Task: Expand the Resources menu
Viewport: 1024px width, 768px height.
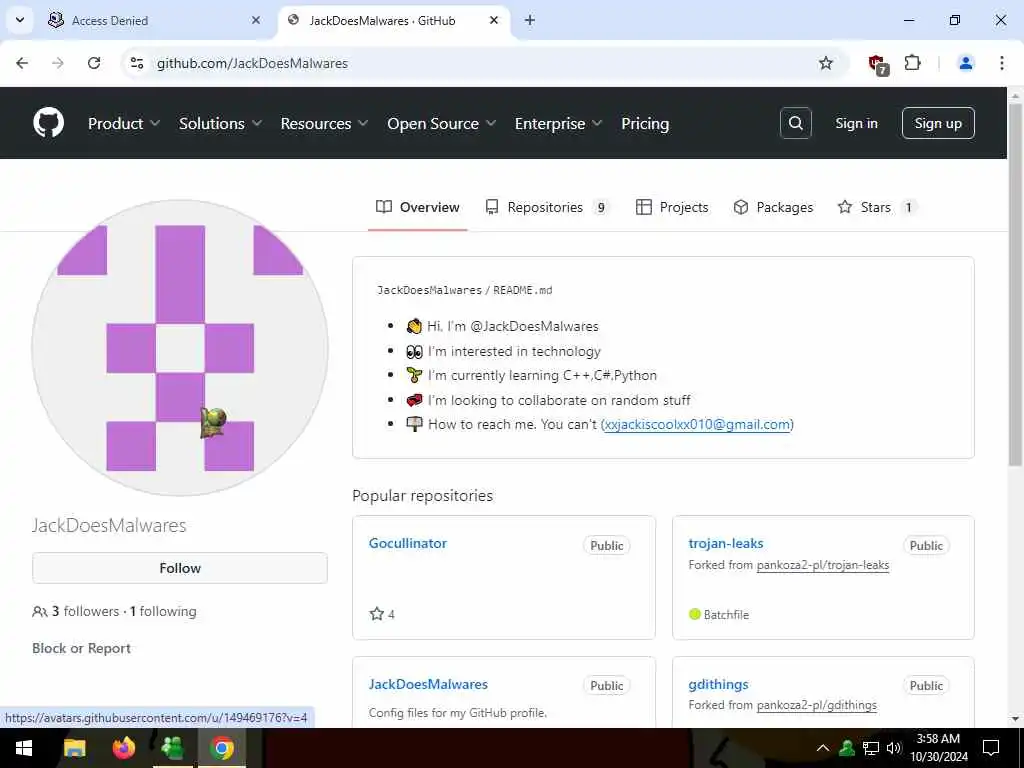Action: coord(324,123)
